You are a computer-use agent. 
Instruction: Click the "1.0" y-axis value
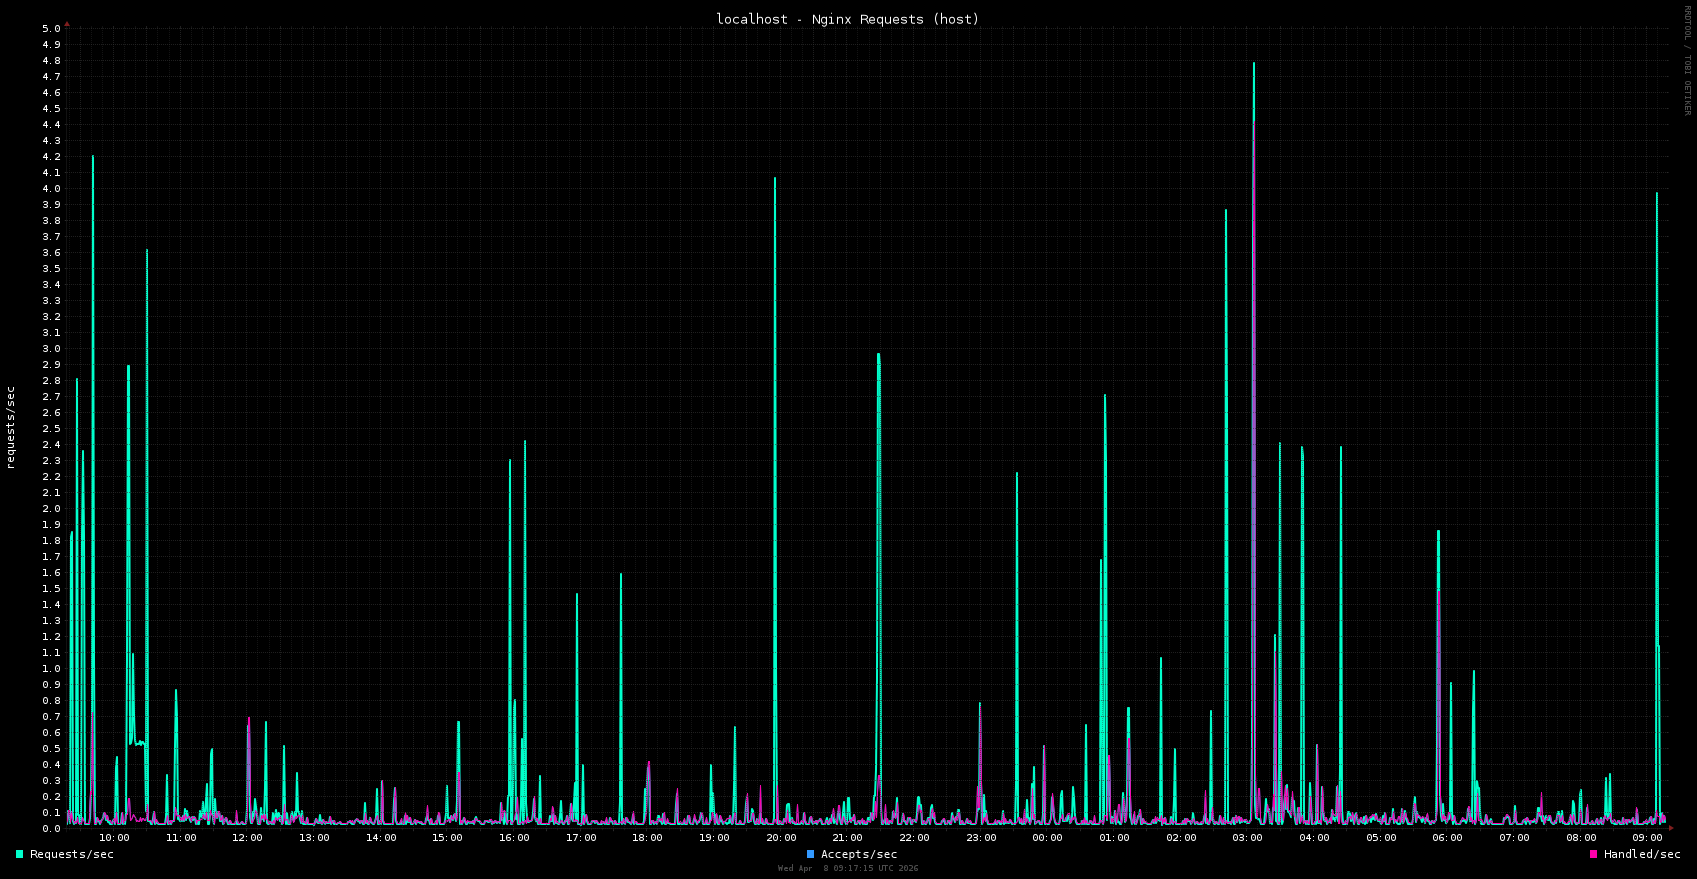pos(51,669)
